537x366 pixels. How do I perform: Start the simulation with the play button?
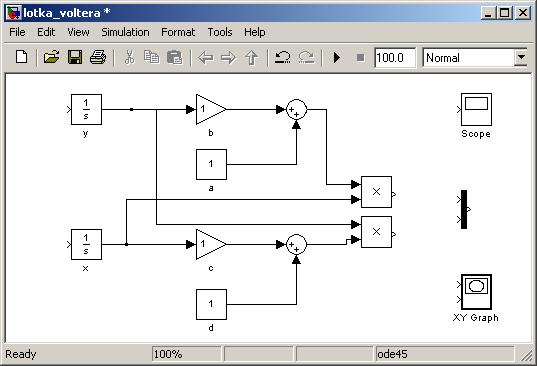tap(337, 58)
